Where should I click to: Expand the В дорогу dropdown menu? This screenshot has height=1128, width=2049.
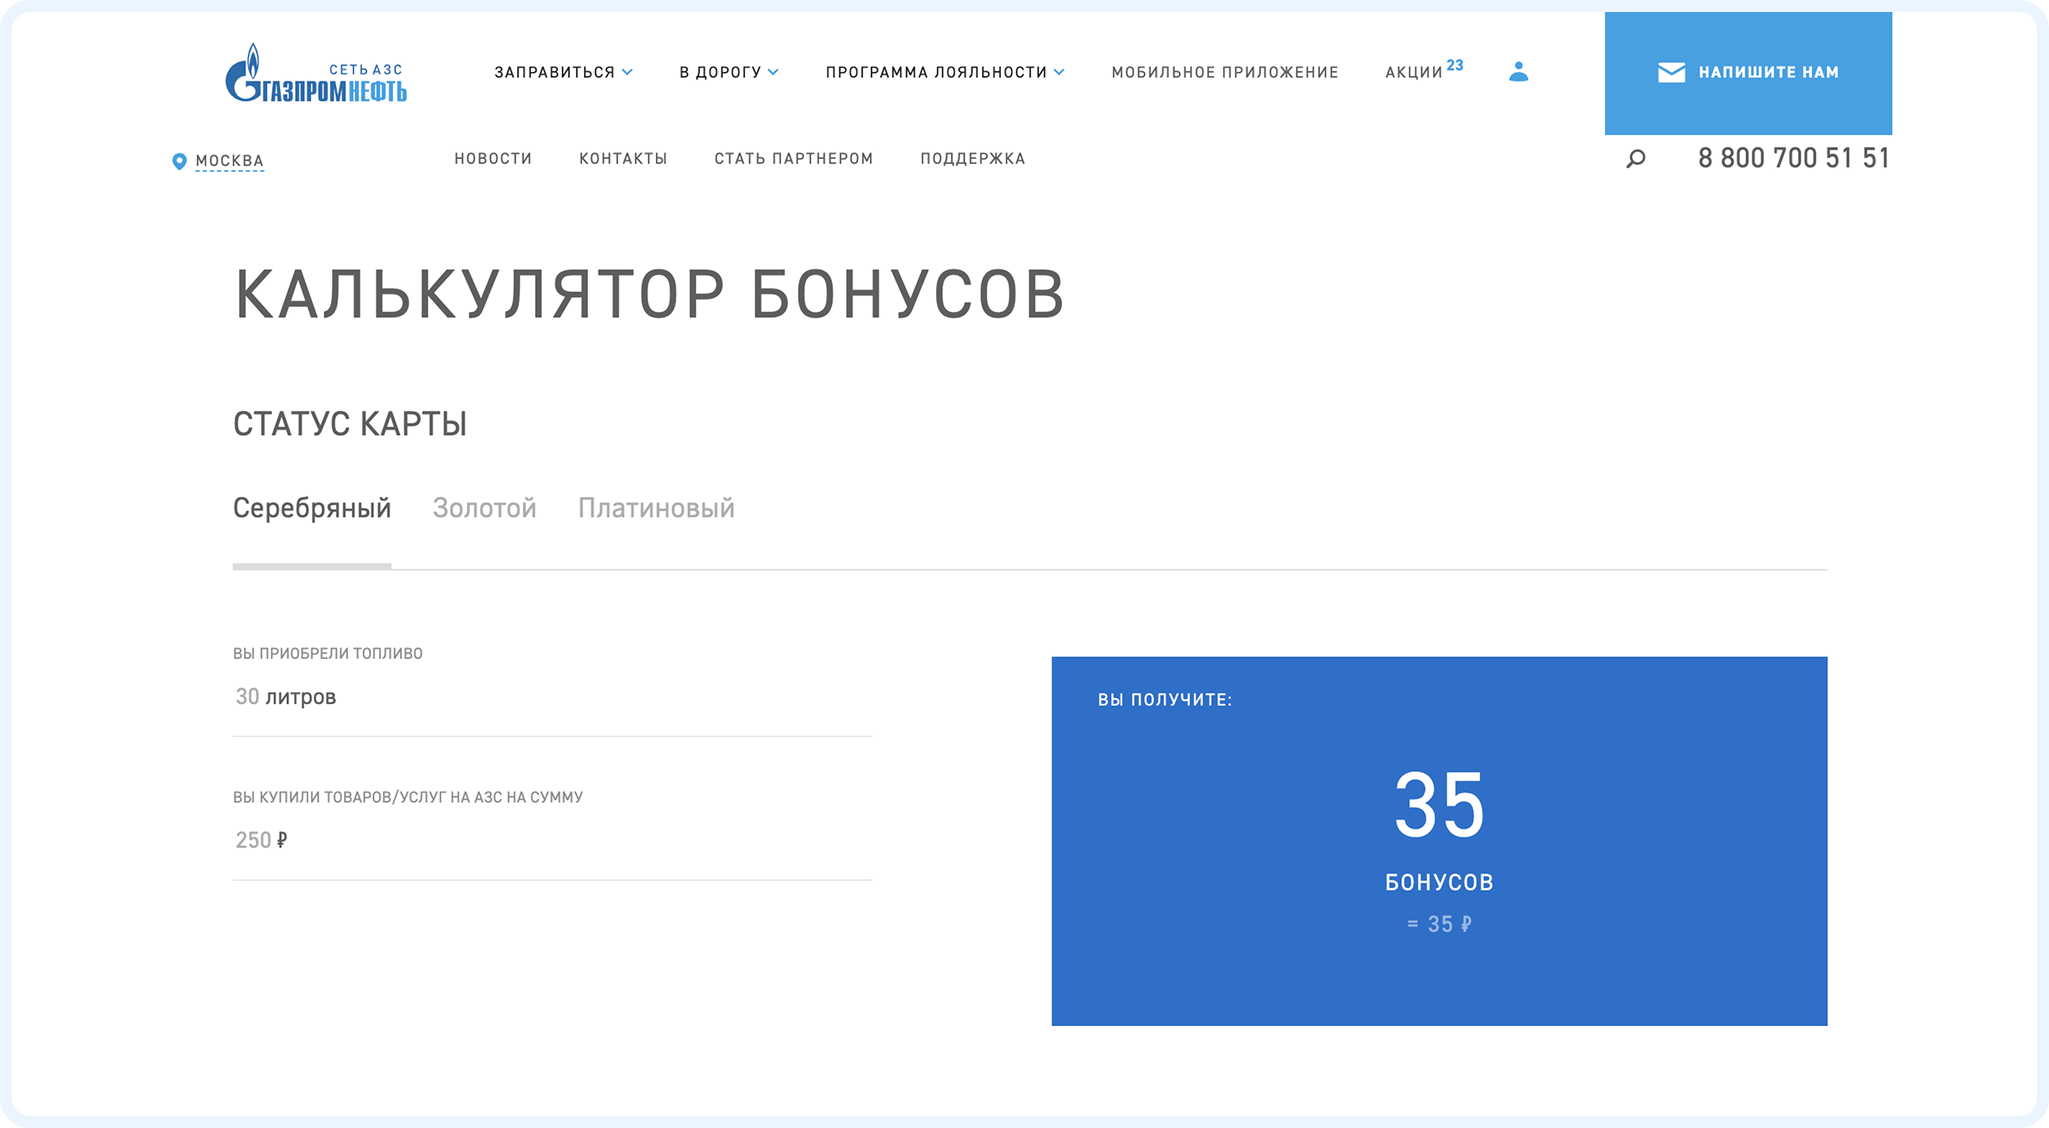tap(728, 72)
